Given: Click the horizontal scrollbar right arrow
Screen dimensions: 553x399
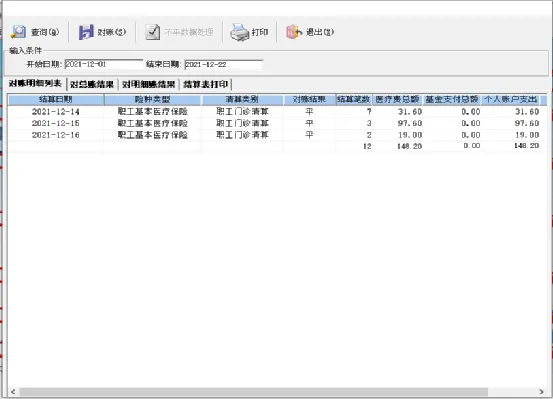Looking at the screenshot, I should [541, 392].
